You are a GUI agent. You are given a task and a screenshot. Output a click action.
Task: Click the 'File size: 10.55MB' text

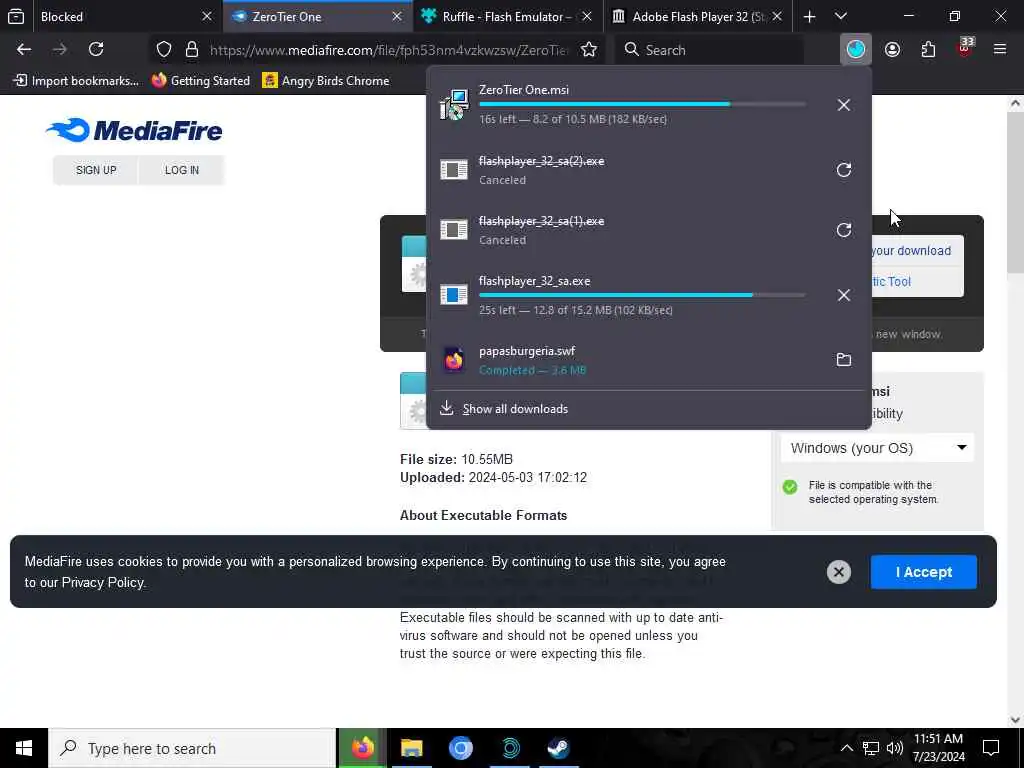(x=456, y=459)
